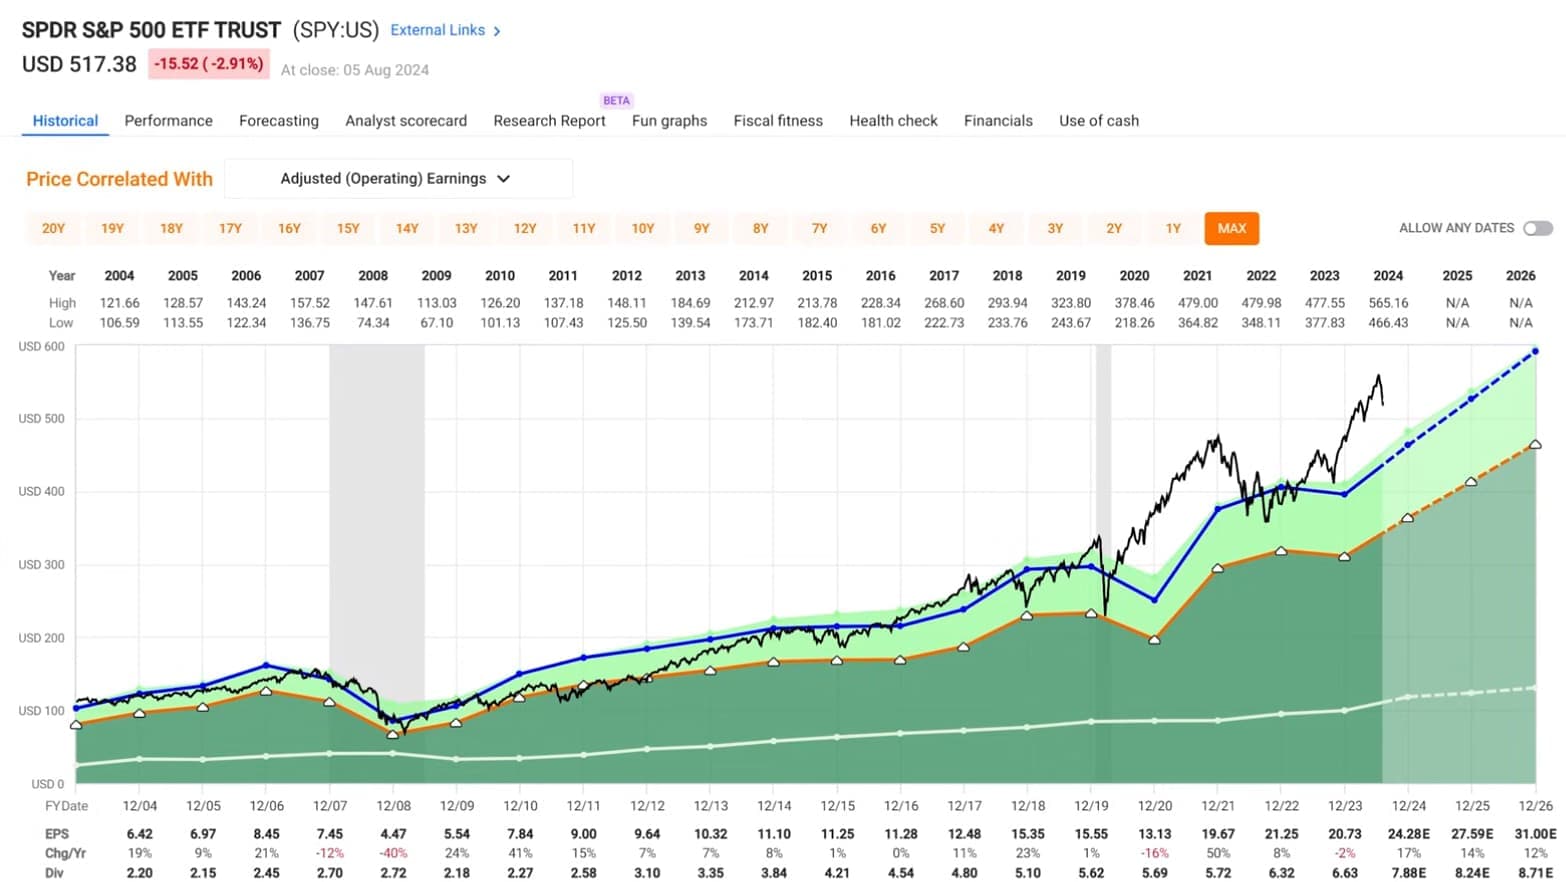Image resolution: width=1566 pixels, height=882 pixels.
Task: Select the 20Y time range button
Action: 53,228
